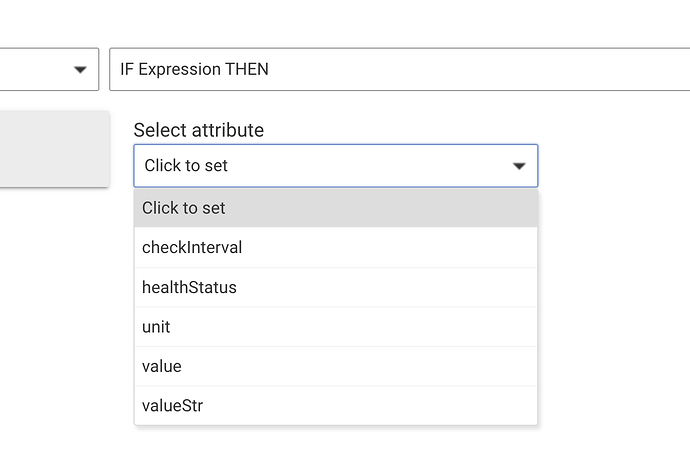Pick valueStr from the attribute list
The height and width of the screenshot is (455, 690).
click(336, 405)
